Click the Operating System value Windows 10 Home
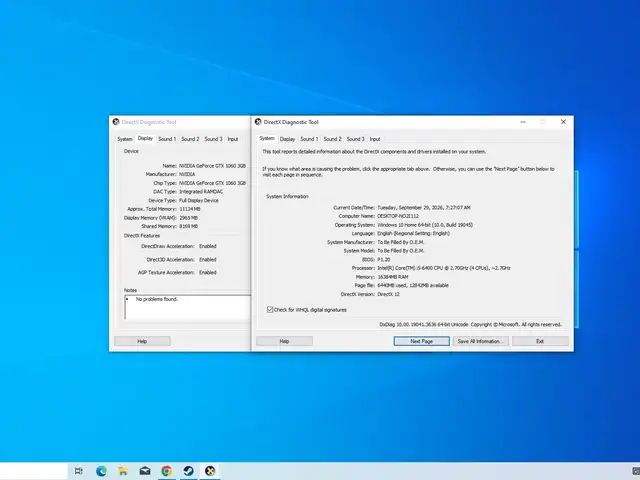640x480 pixels. [425, 225]
